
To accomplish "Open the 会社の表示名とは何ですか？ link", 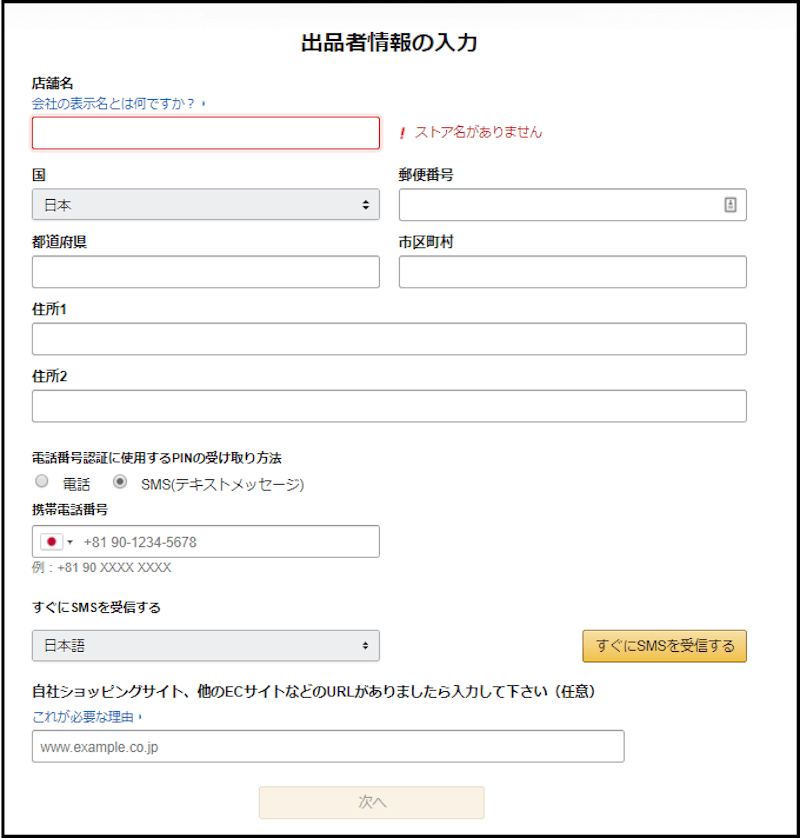I will pyautogui.click(x=113, y=103).
